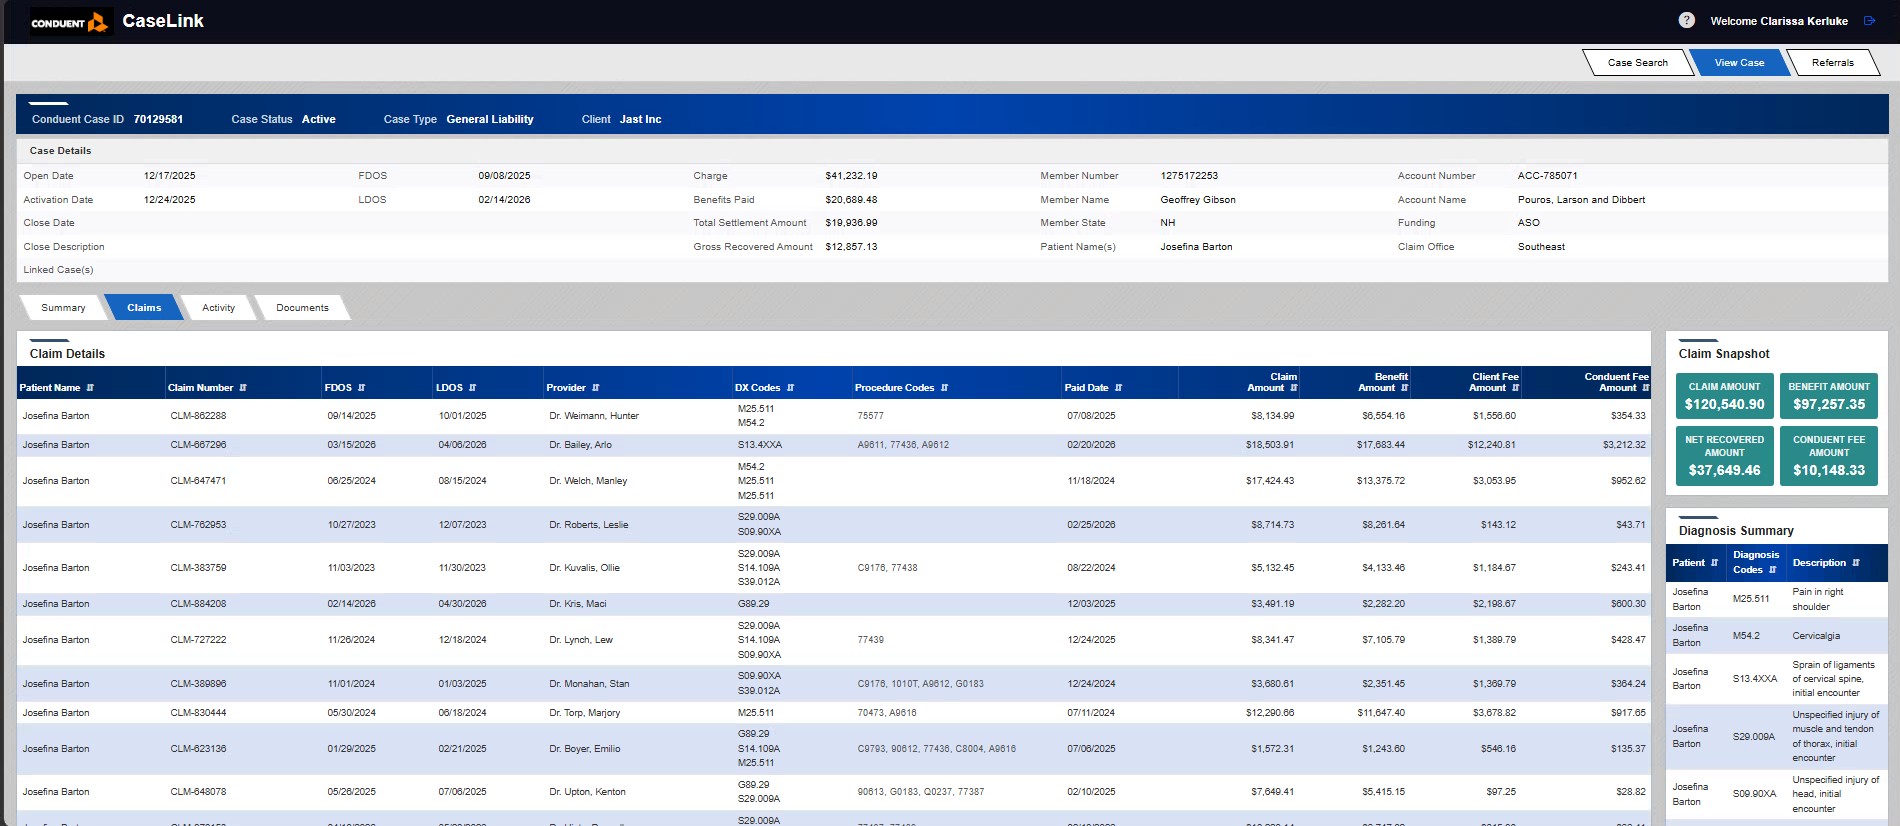1900x826 pixels.
Task: Click the Conduent Fee Amount snapshot tile
Action: [1829, 455]
